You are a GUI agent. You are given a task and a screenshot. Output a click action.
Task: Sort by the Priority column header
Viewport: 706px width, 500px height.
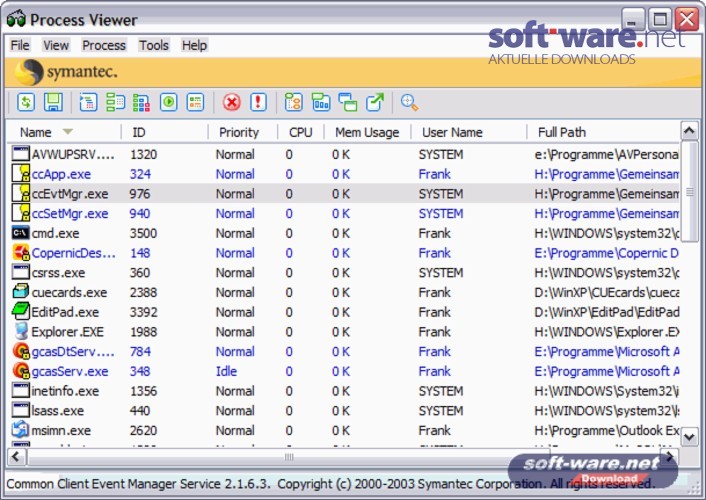(x=243, y=132)
